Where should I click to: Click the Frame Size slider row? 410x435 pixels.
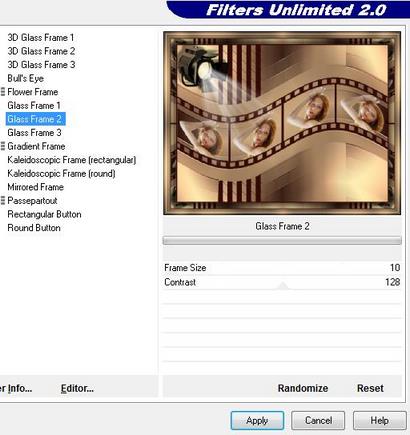(282, 268)
